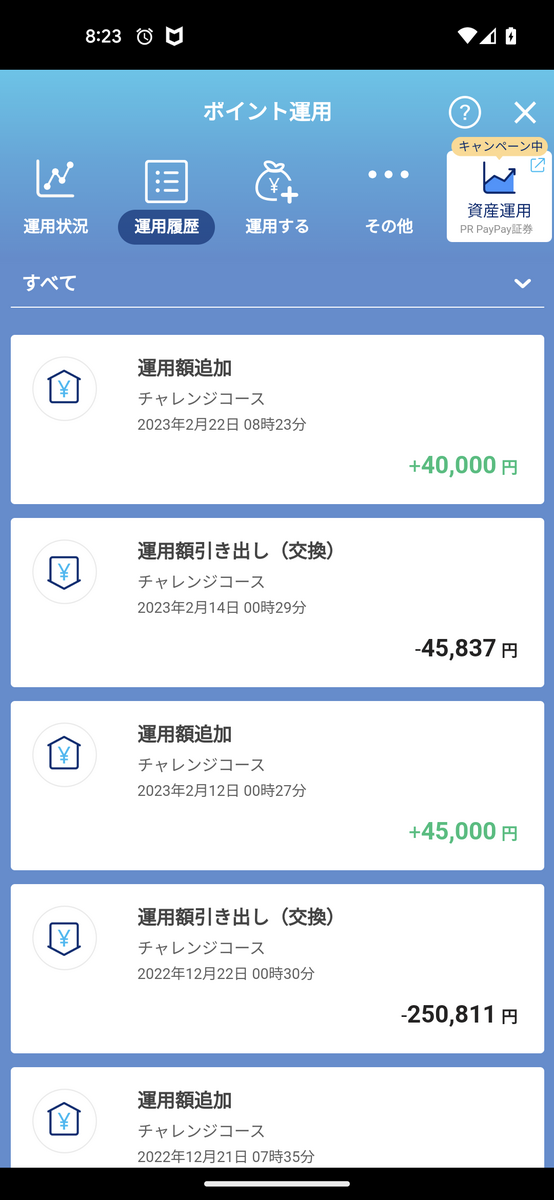Tap the shield yen icon for -45,837 entry
This screenshot has width=554, height=1200.
point(64,572)
